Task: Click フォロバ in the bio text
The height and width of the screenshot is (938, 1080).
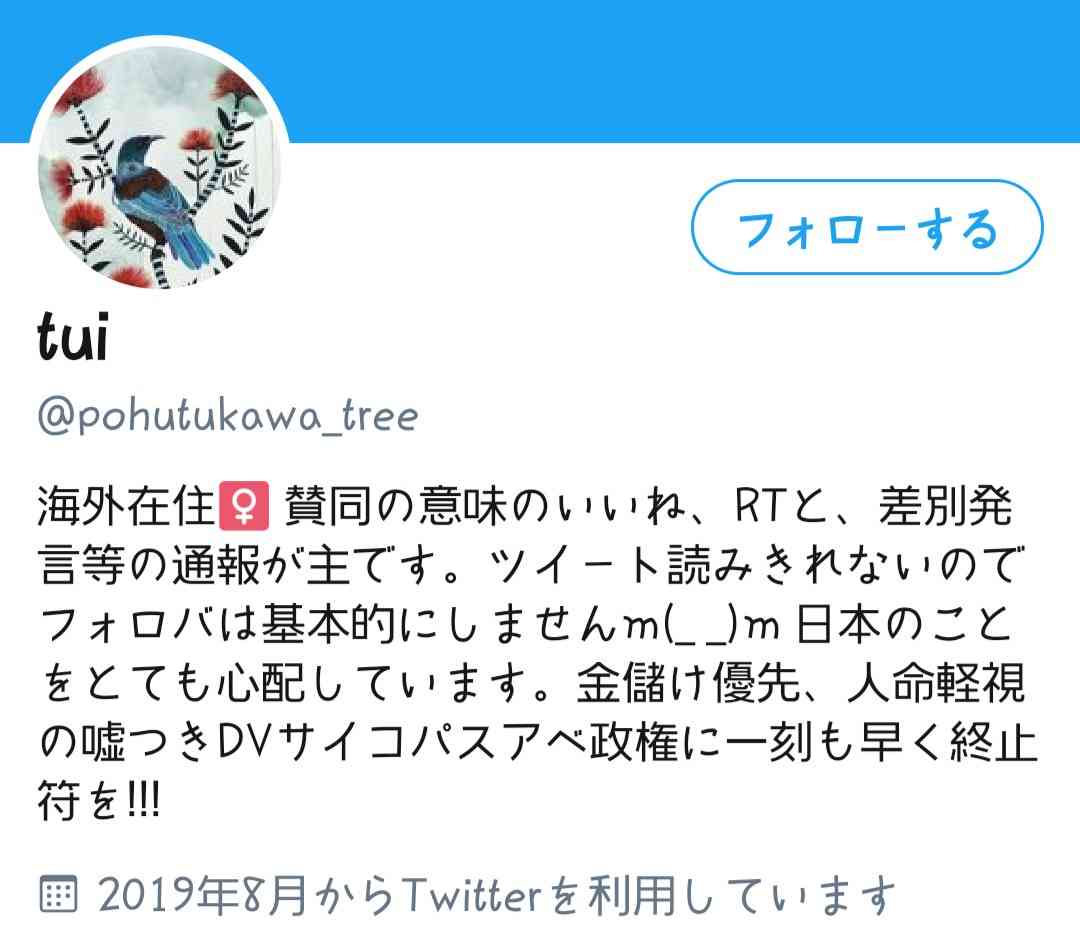Action: click(125, 625)
